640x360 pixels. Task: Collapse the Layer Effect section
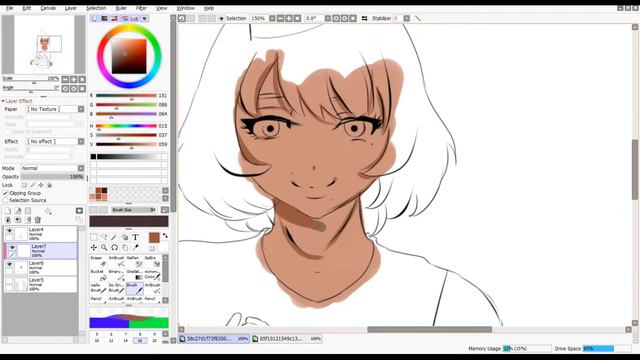point(3,101)
